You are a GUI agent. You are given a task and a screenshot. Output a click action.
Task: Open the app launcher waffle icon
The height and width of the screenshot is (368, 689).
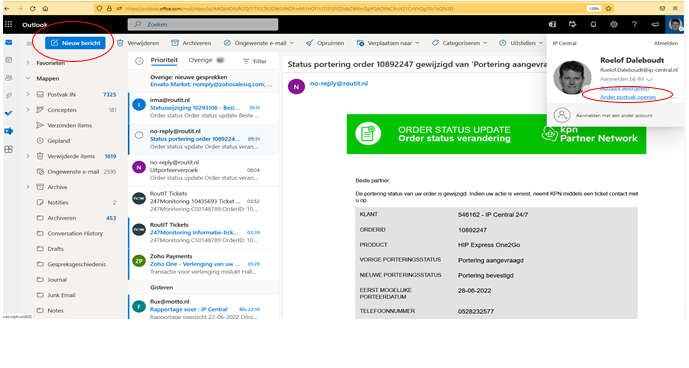point(8,24)
